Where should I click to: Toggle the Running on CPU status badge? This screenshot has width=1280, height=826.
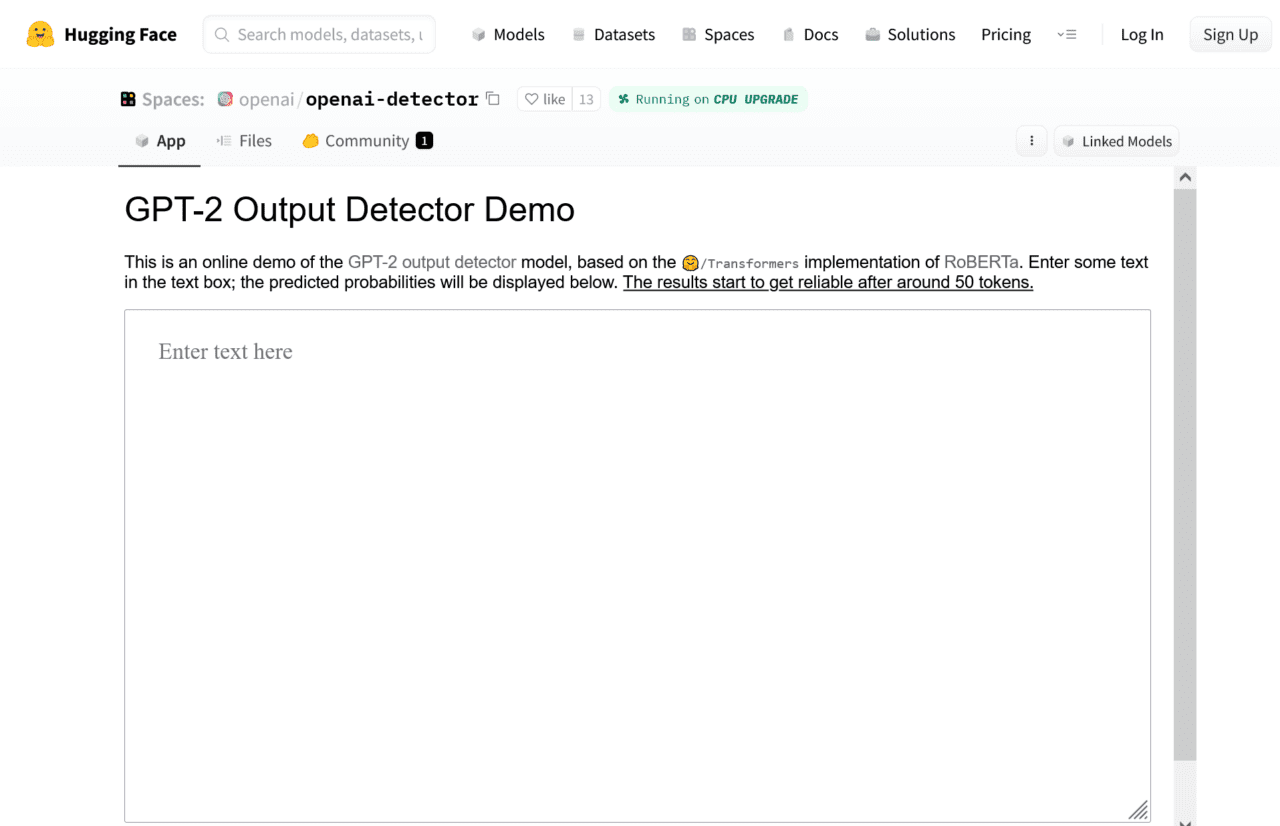coord(708,98)
